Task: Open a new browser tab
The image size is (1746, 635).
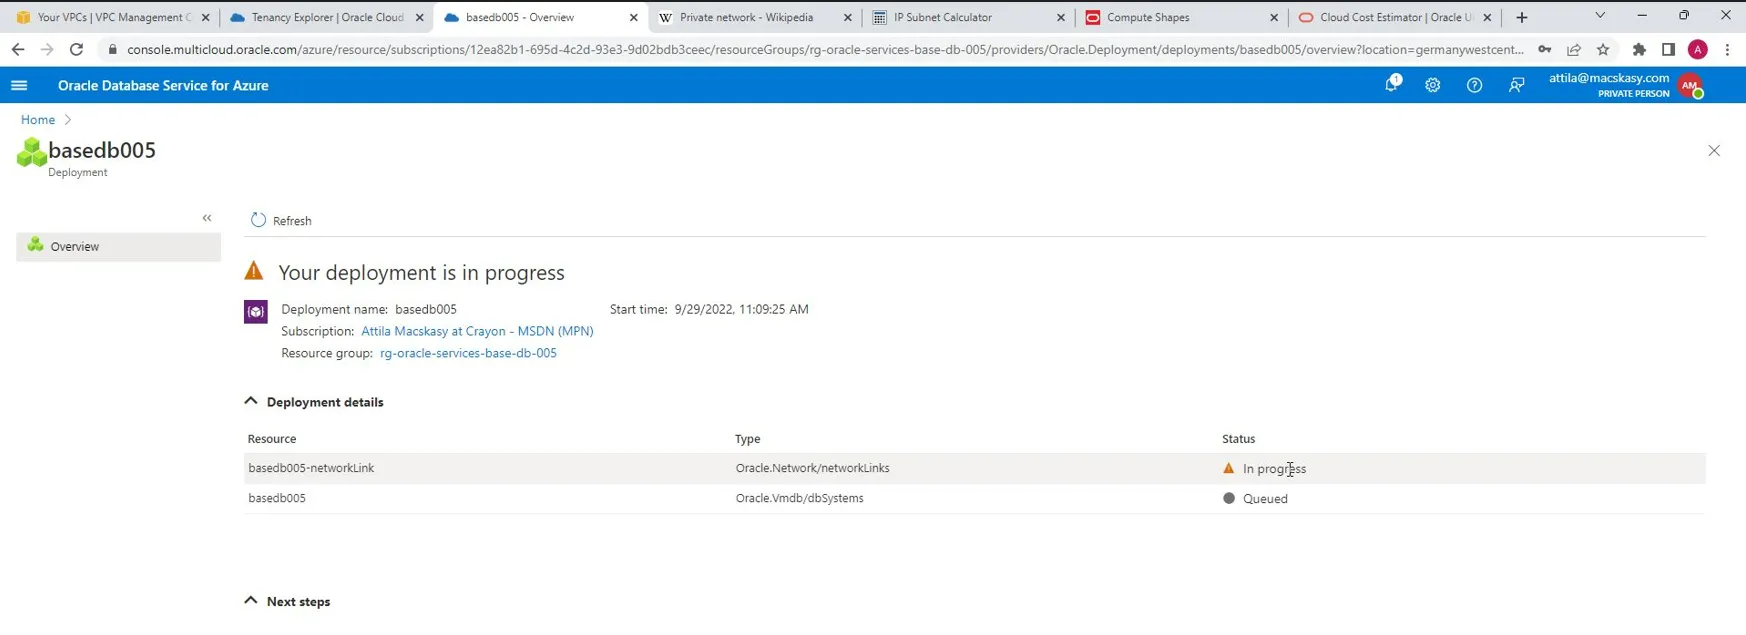Action: (1522, 17)
